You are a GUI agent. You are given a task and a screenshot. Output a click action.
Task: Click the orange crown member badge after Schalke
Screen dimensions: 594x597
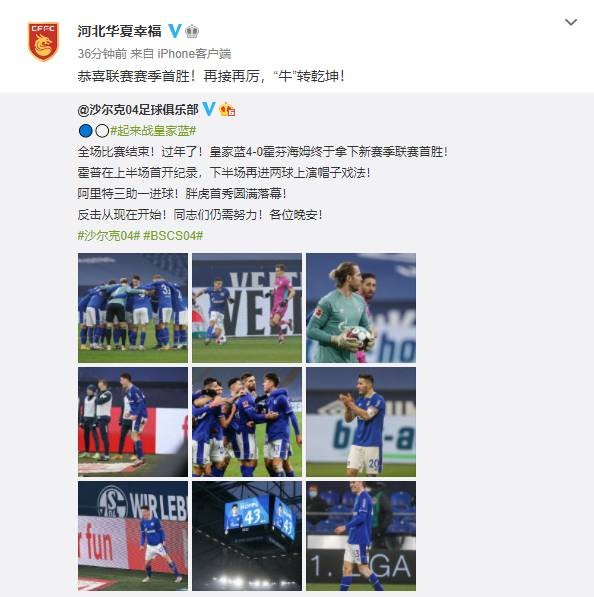tap(227, 110)
